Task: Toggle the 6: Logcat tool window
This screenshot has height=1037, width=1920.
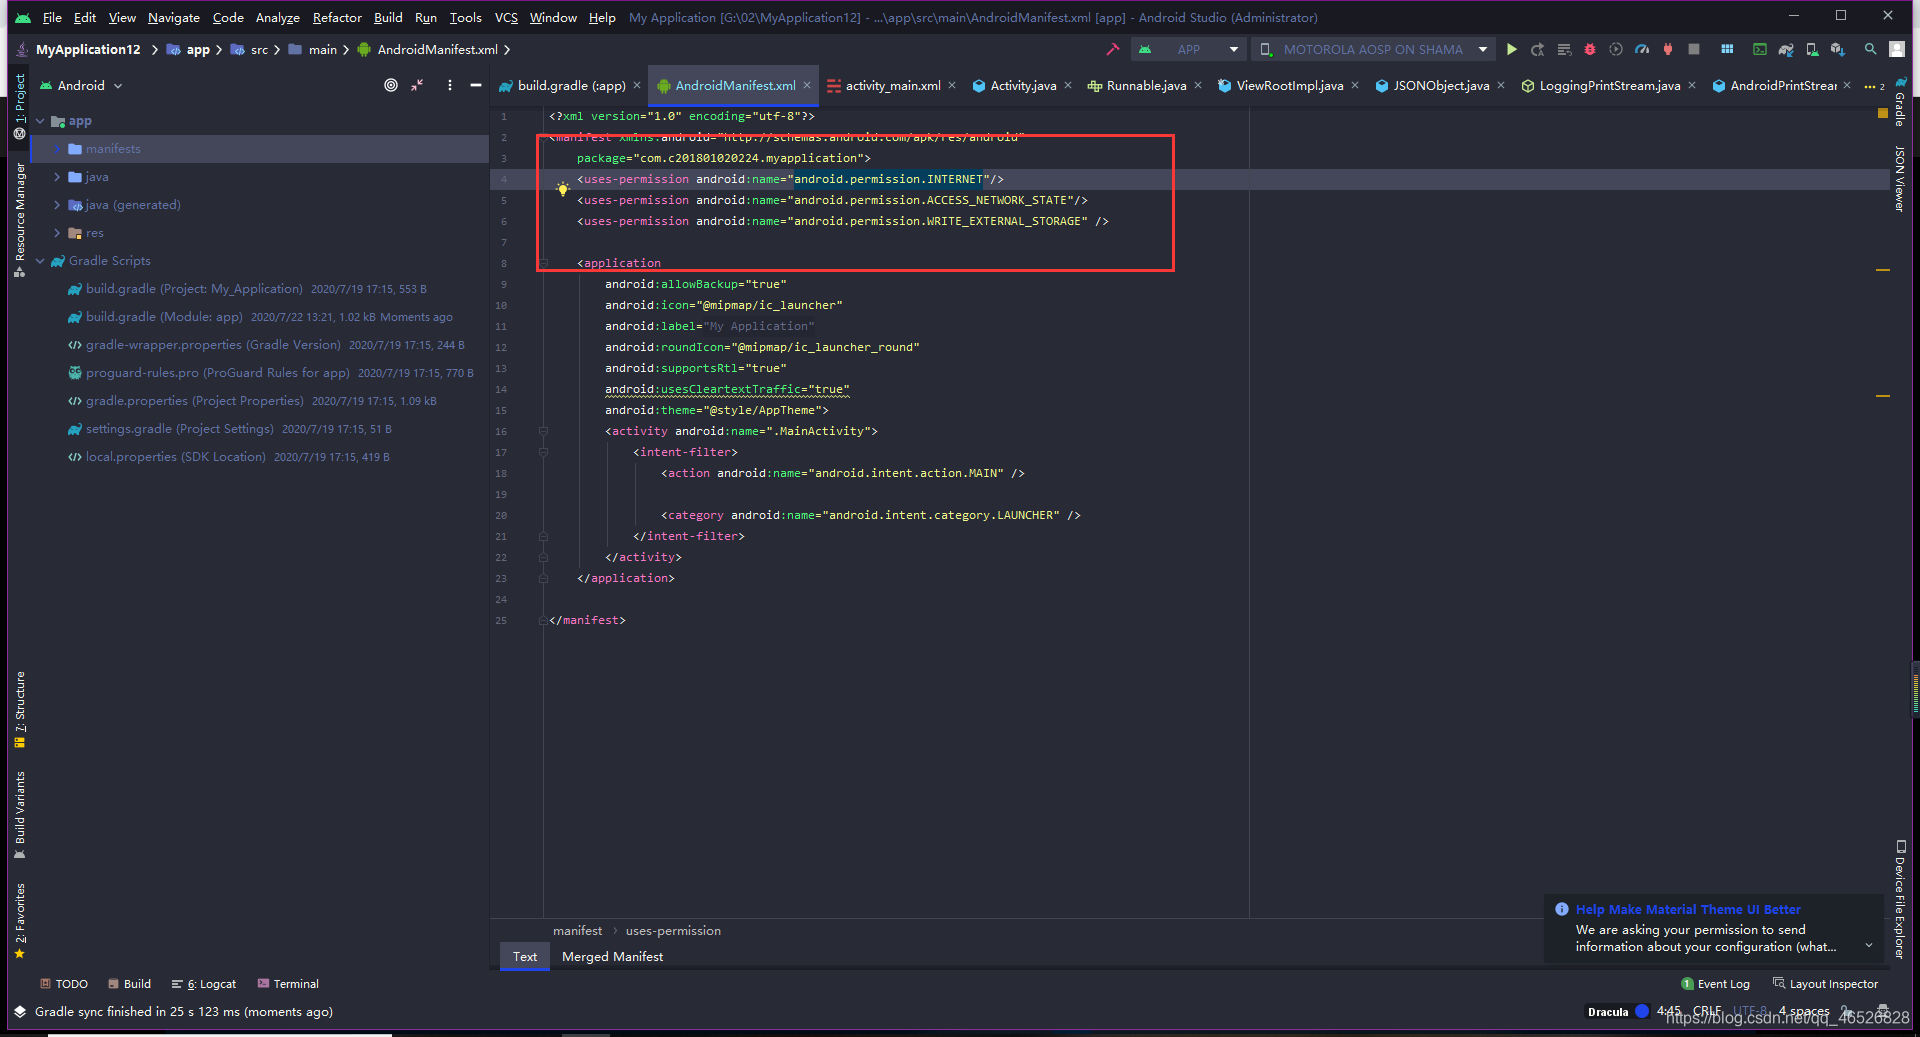Action: (x=204, y=984)
